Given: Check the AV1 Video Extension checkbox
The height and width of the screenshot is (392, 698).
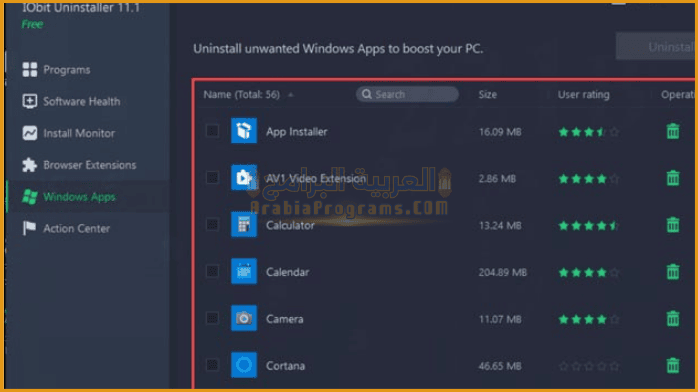Looking at the screenshot, I should click(212, 178).
